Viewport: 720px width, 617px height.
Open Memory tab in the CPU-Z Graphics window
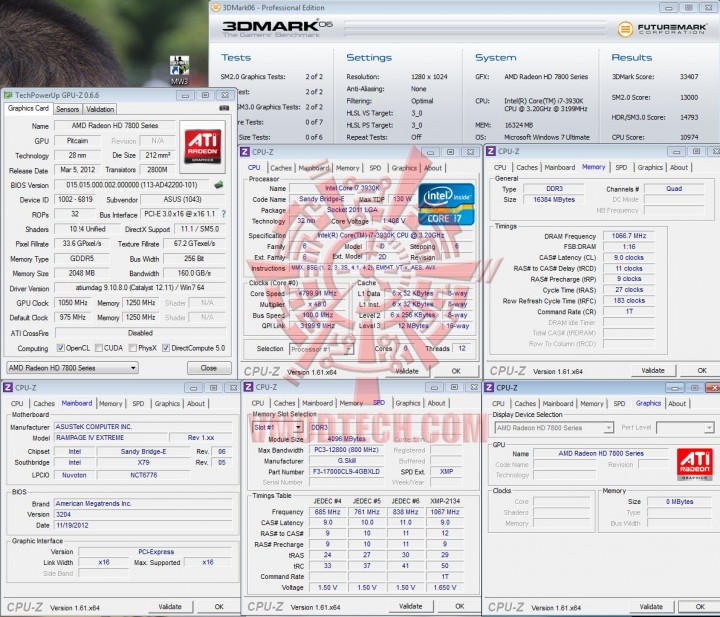point(591,404)
